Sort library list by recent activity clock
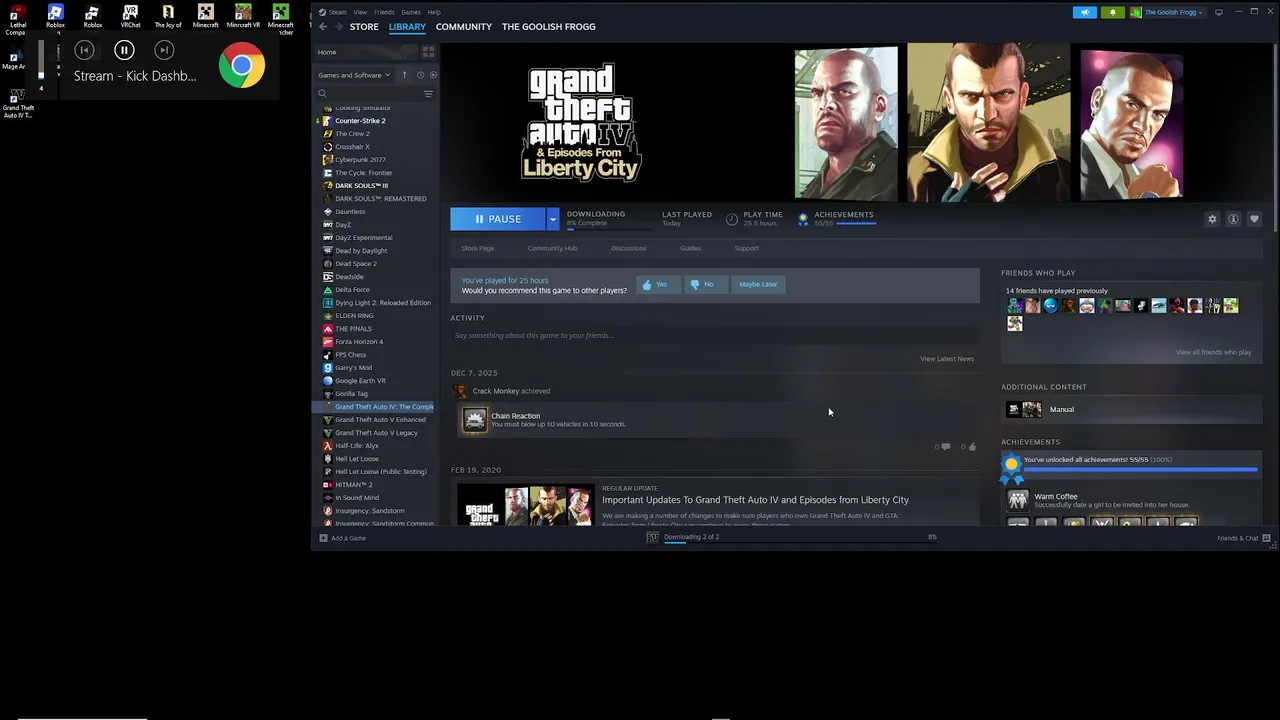1280x720 pixels. click(x=420, y=75)
